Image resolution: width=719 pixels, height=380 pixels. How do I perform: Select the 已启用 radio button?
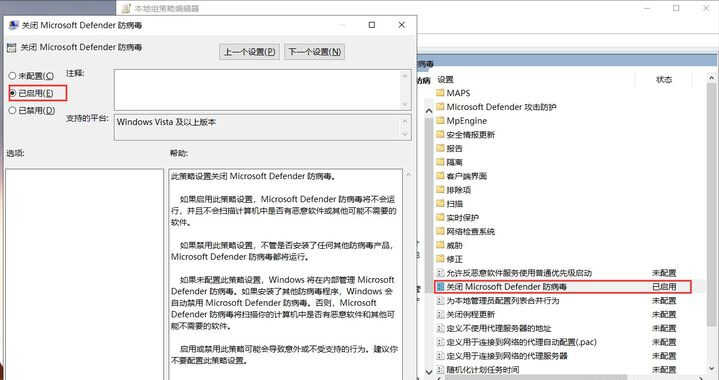(12, 93)
